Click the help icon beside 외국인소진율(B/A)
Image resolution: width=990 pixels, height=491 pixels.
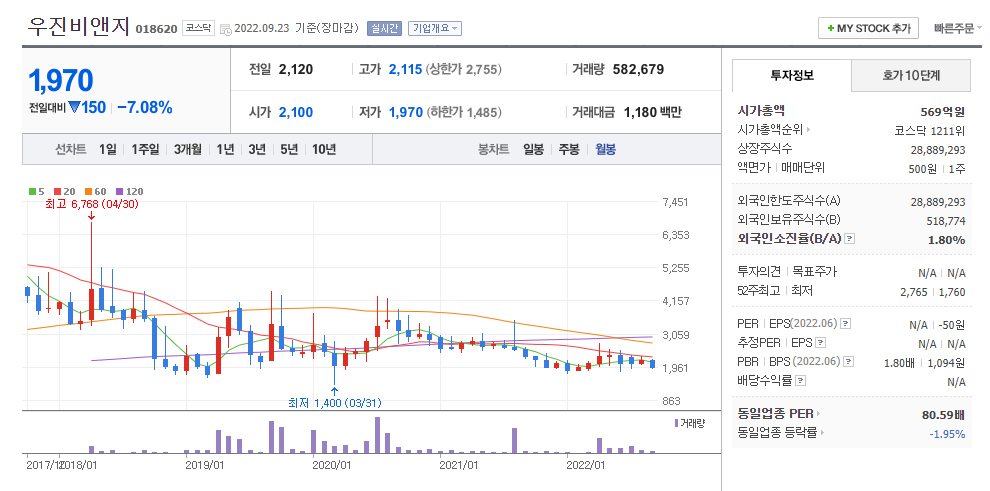tap(850, 239)
